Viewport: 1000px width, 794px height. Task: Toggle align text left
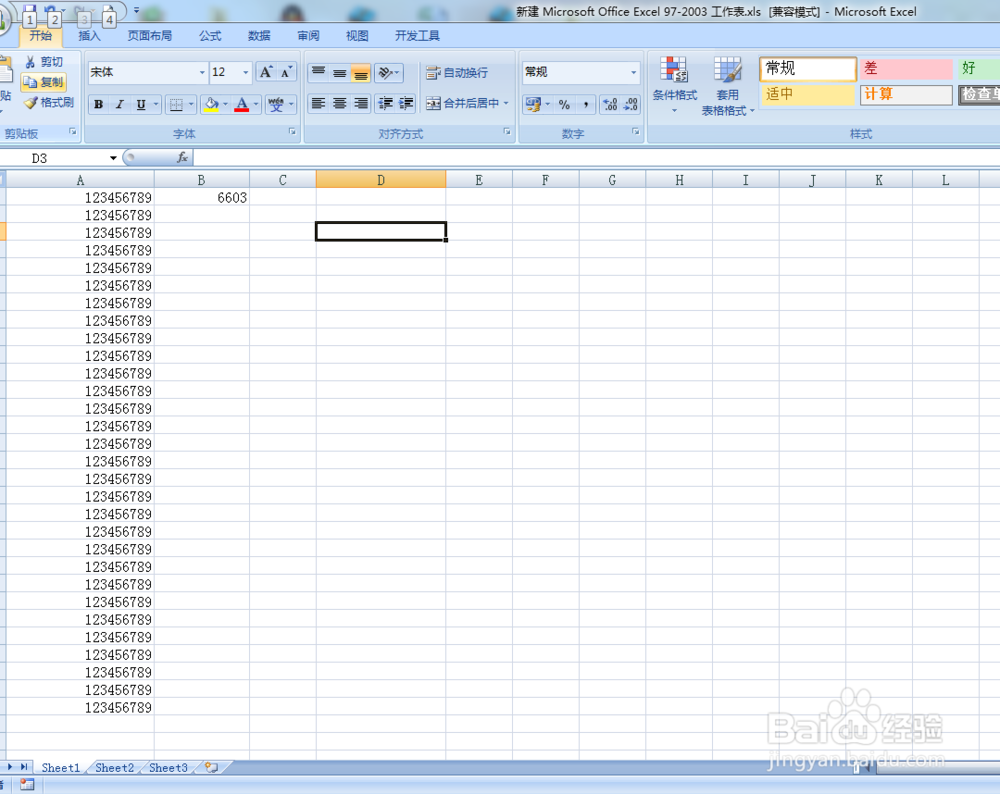318,103
